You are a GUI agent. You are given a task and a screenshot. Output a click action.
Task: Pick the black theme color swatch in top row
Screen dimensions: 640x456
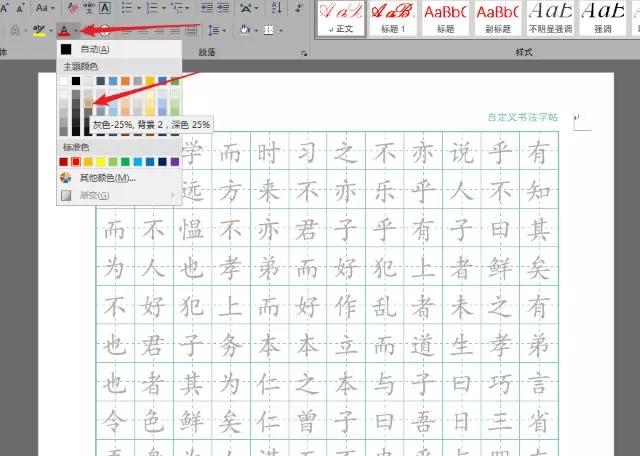pos(76,81)
